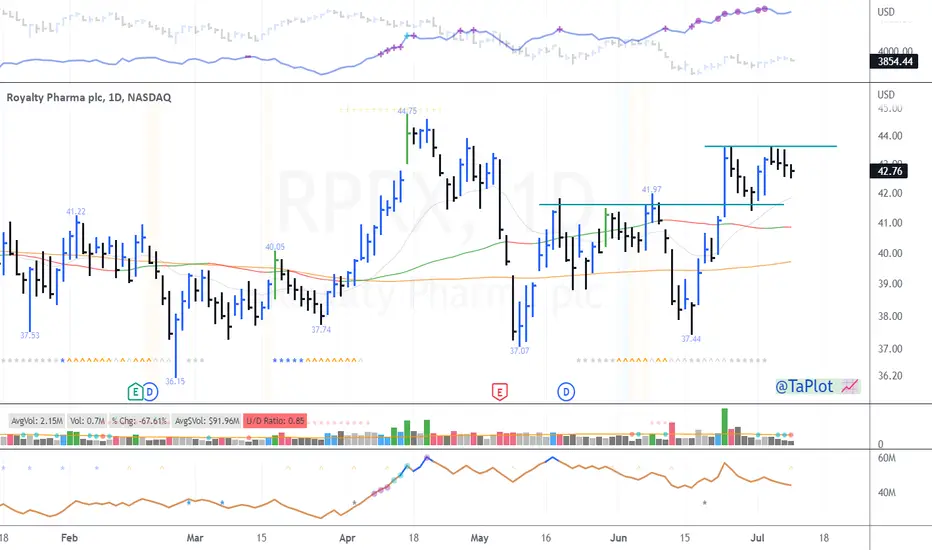Image resolution: width=932 pixels, height=550 pixels.
Task: Click the 42.76 current price label
Action: pyautogui.click(x=889, y=171)
